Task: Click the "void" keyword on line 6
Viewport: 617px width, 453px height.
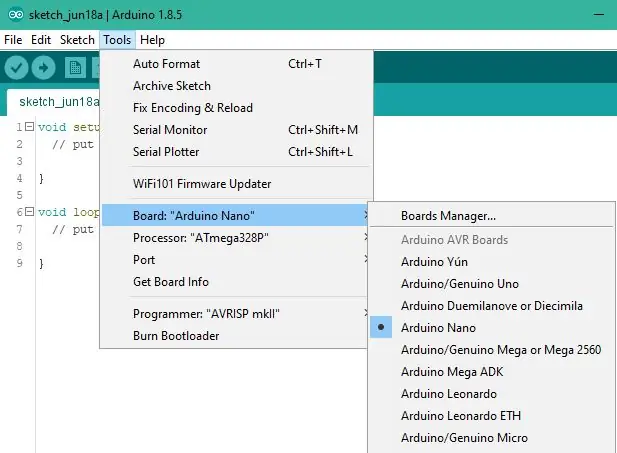Action: 52,212
